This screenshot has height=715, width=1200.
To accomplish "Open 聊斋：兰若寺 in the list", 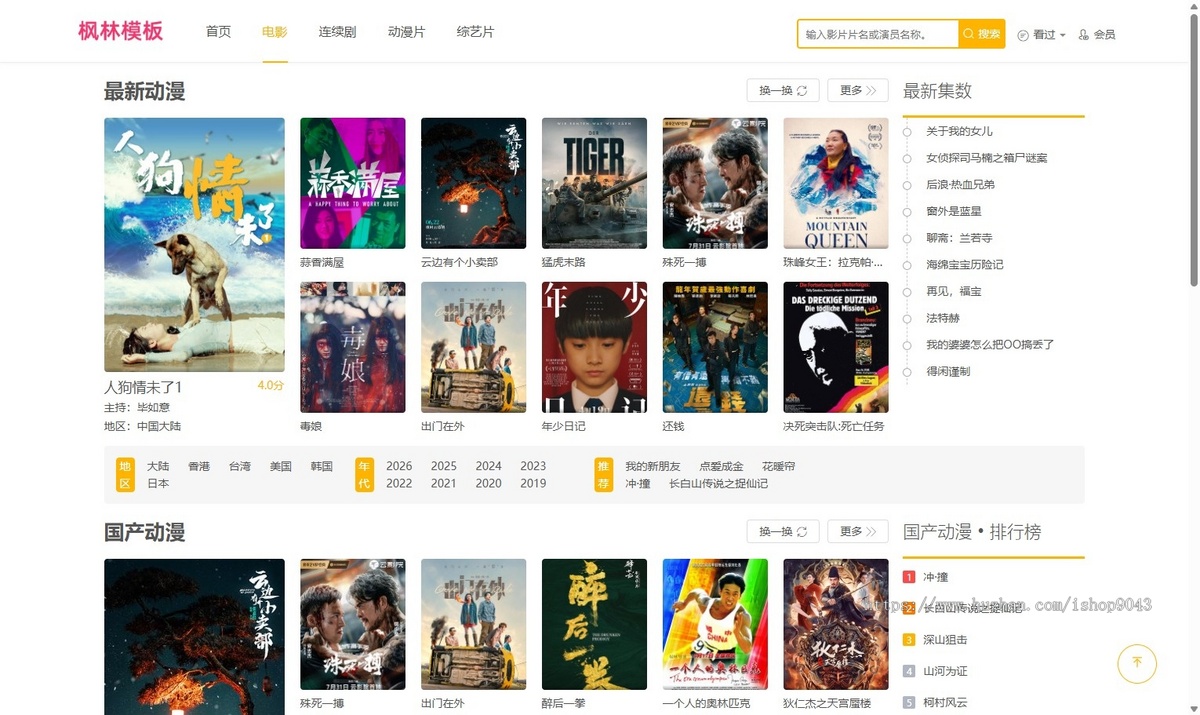I will point(959,238).
